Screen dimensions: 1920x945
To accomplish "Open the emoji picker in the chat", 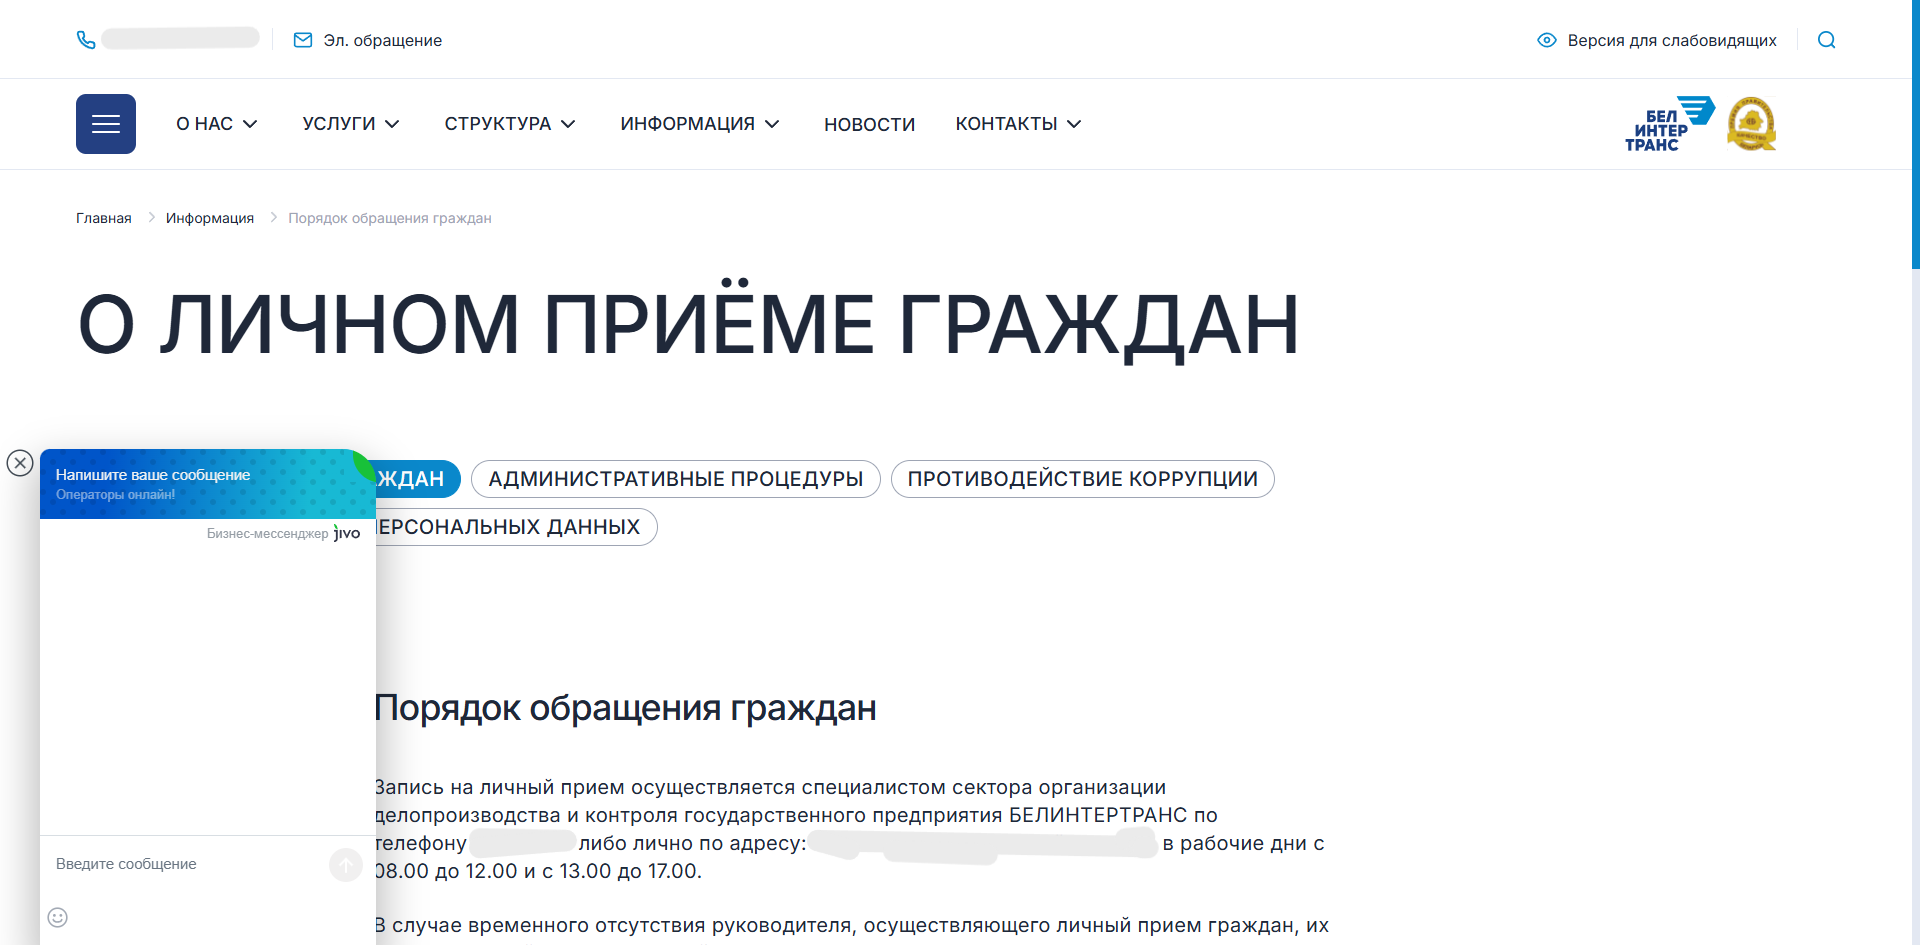I will (58, 917).
